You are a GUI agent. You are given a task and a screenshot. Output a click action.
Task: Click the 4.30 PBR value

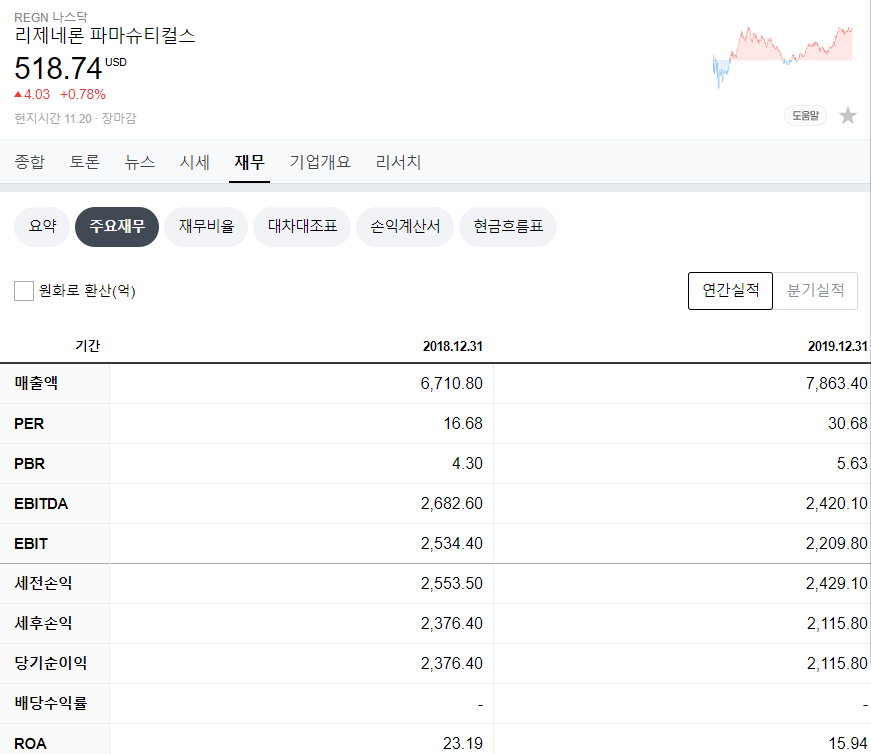pos(467,463)
